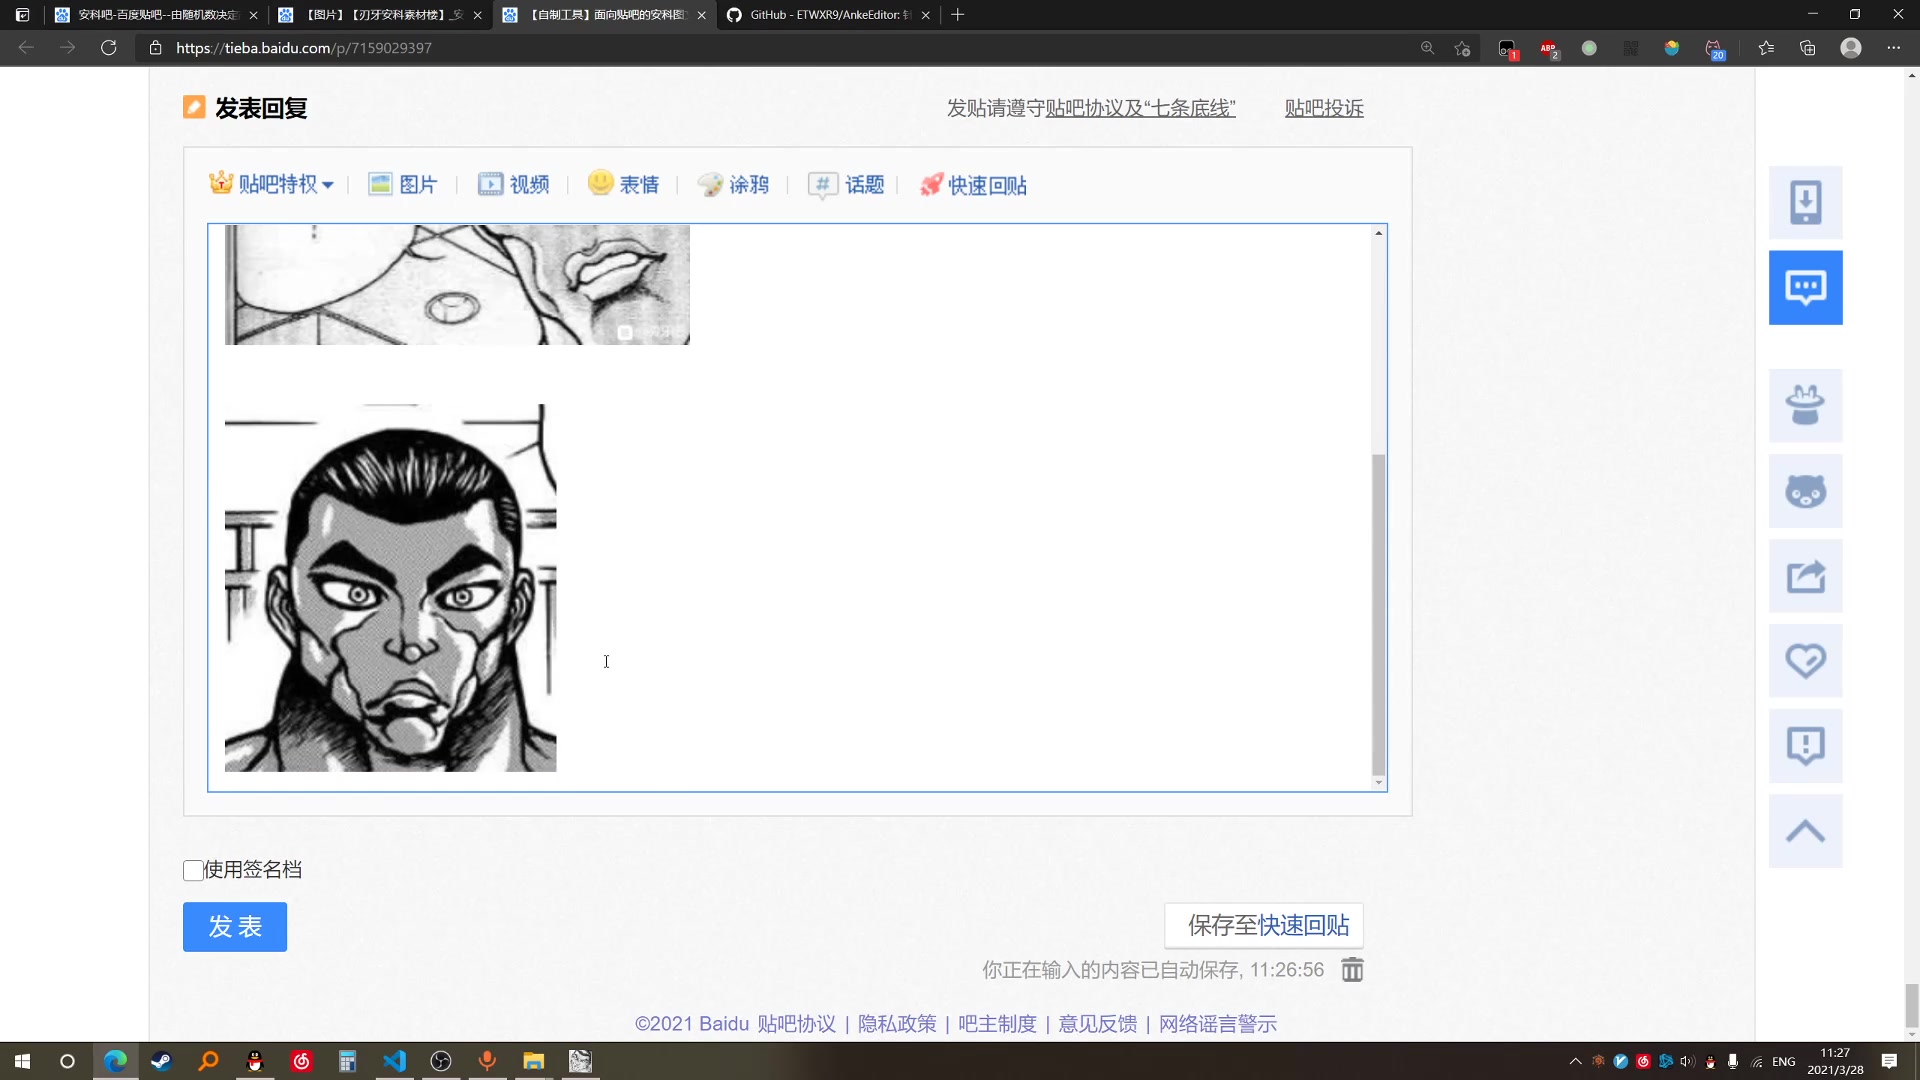Click 保存至快速回贴 button
1920x1080 pixels.
tap(1264, 925)
